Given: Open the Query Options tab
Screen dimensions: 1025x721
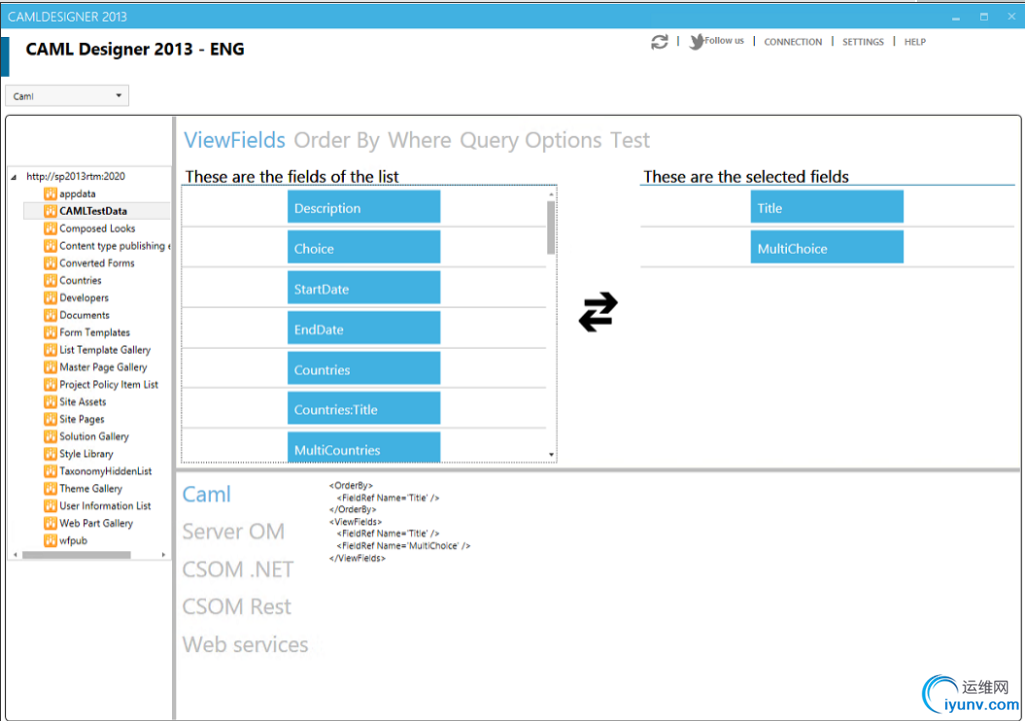Looking at the screenshot, I should click(530, 140).
